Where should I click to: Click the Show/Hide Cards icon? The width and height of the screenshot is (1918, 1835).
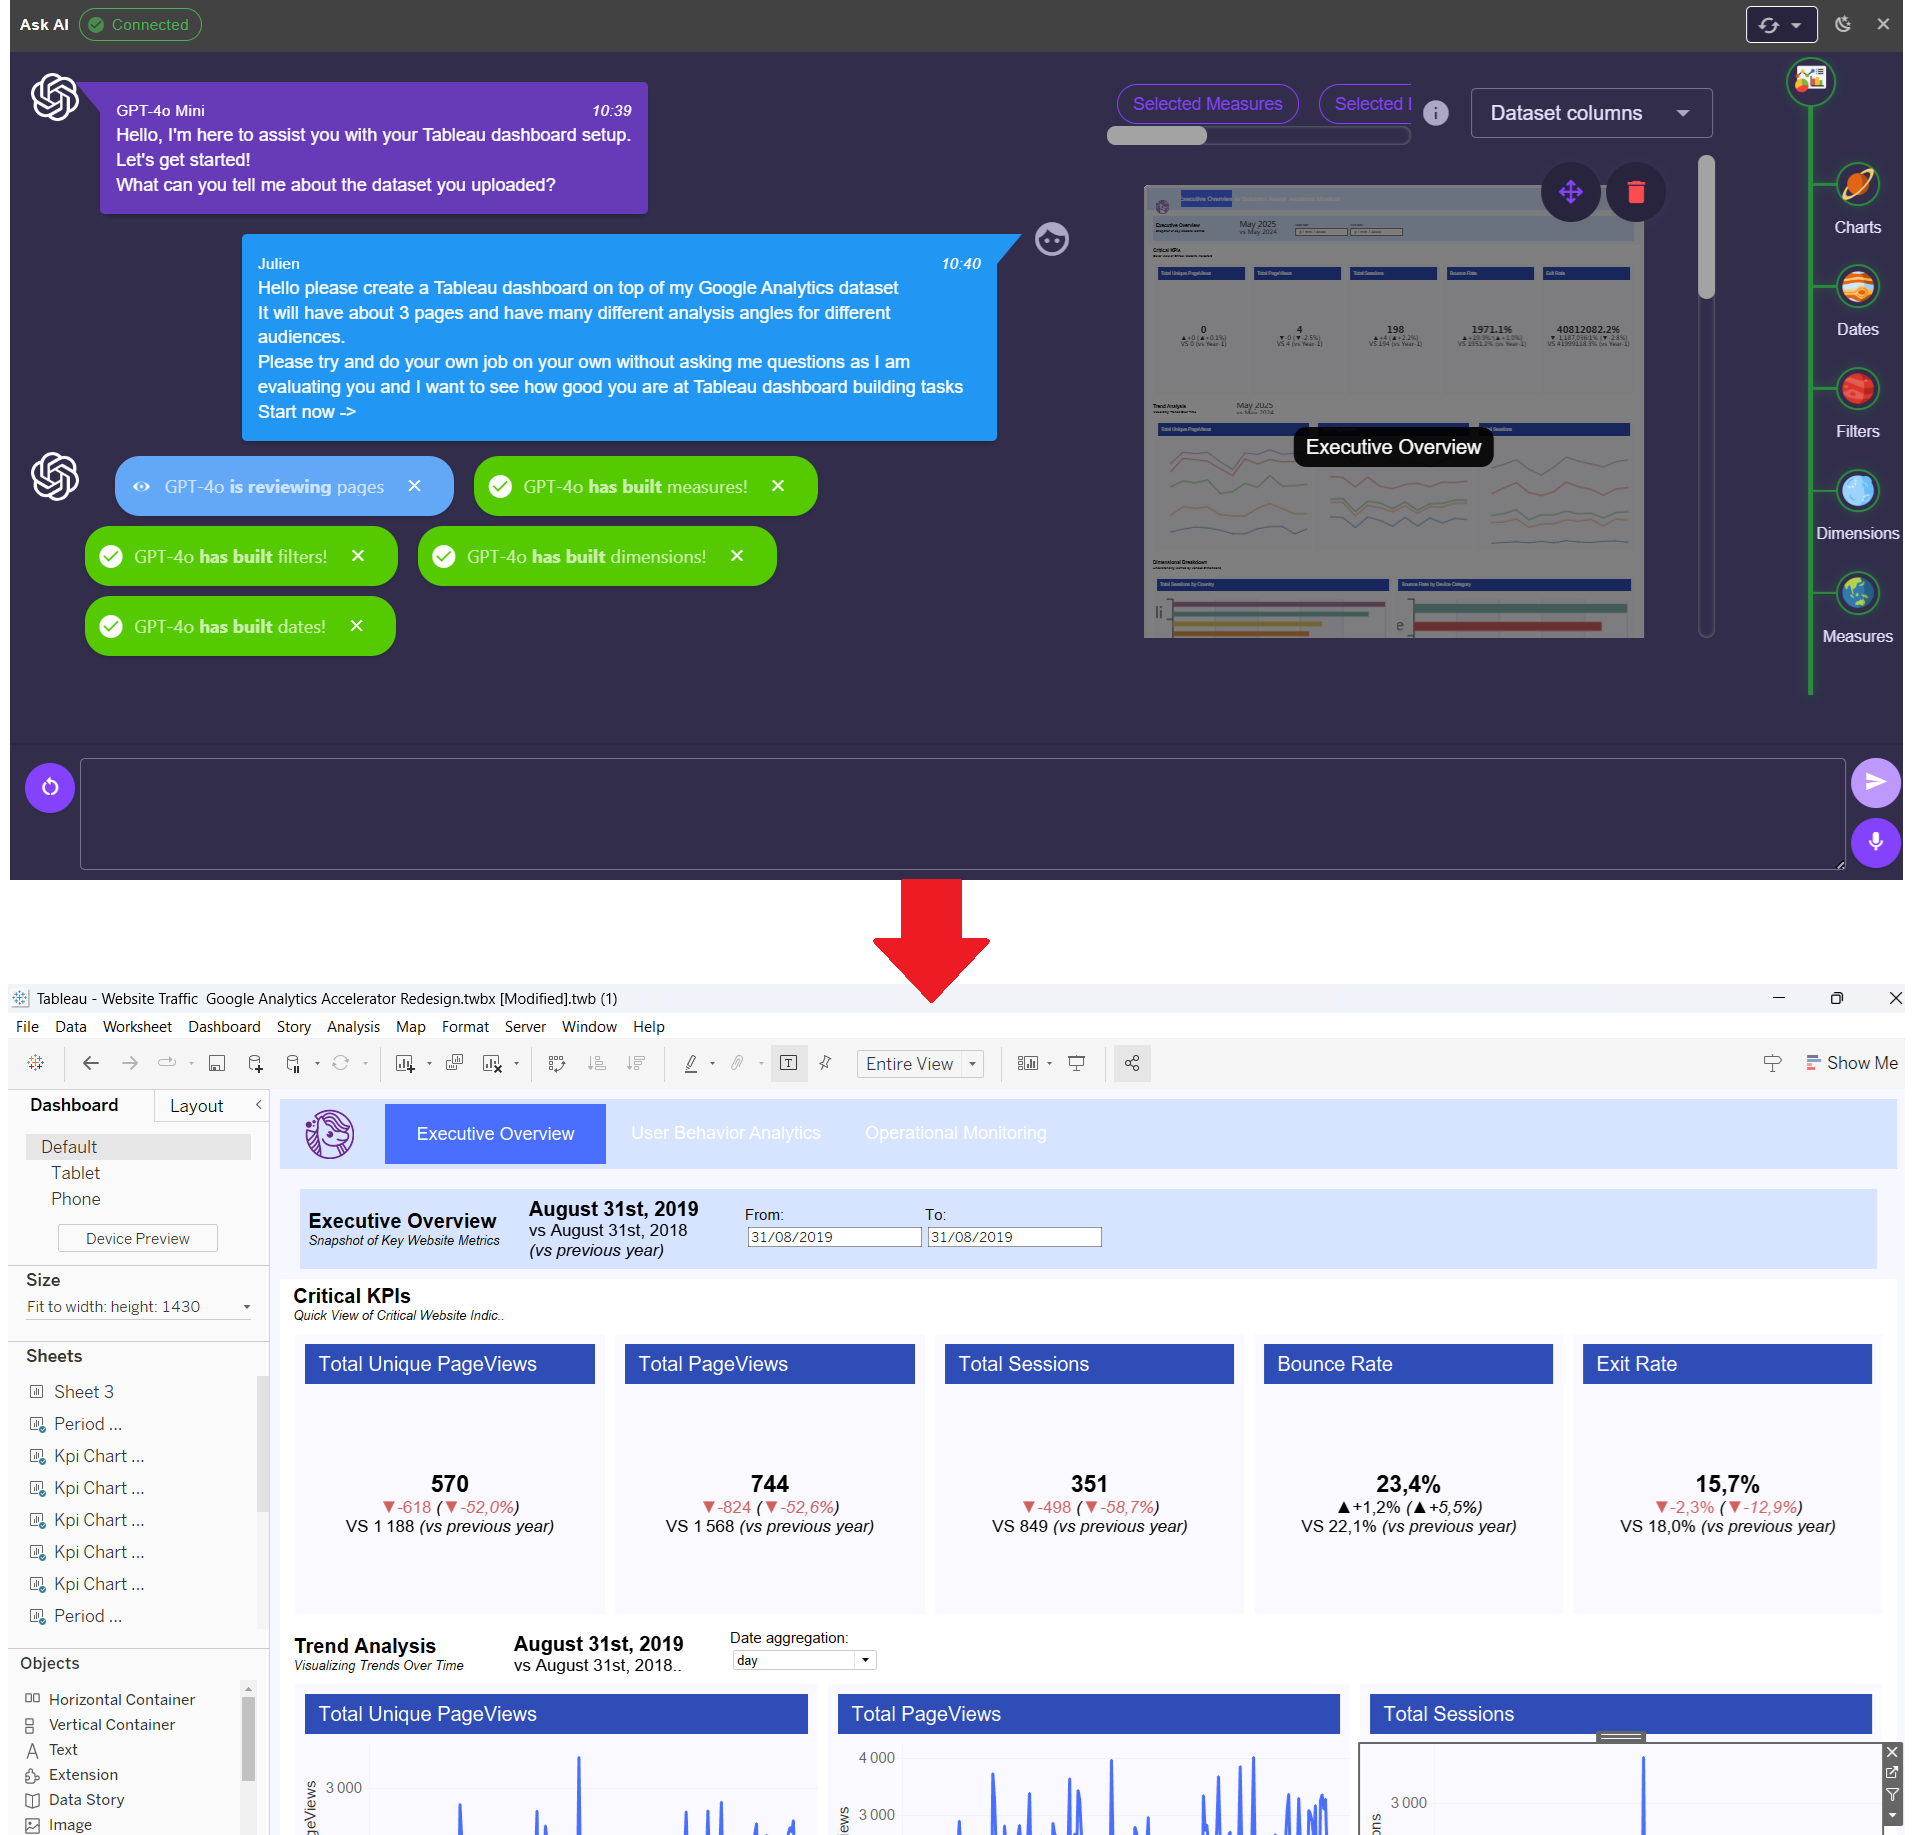(1027, 1063)
